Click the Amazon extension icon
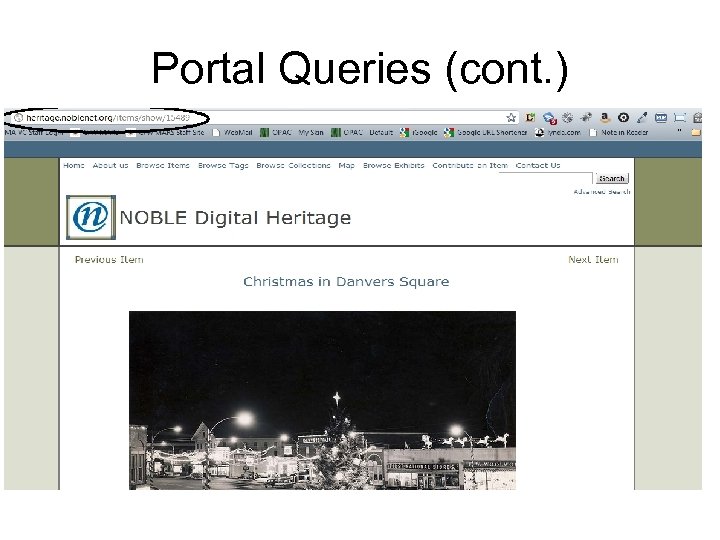720x540 pixels. tap(605, 118)
